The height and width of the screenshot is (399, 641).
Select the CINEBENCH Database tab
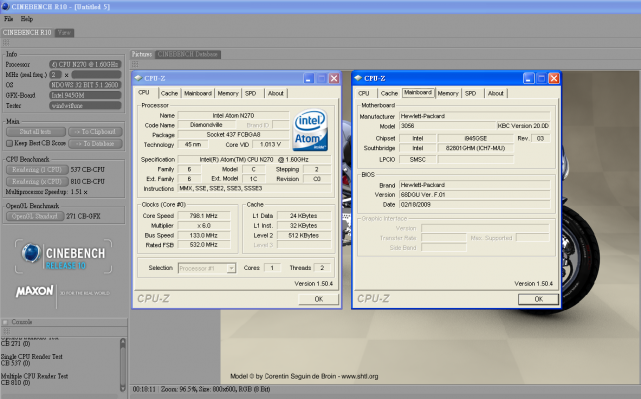188,54
